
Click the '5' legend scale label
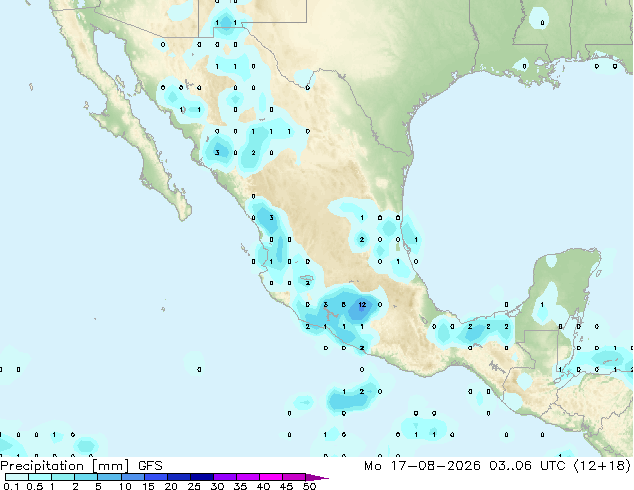coord(98,486)
